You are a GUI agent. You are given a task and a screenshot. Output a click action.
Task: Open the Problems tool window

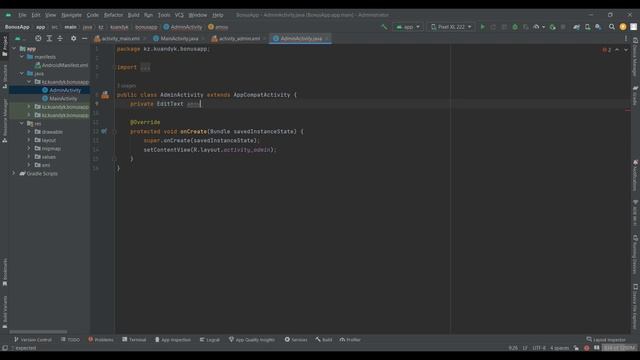coord(101,340)
